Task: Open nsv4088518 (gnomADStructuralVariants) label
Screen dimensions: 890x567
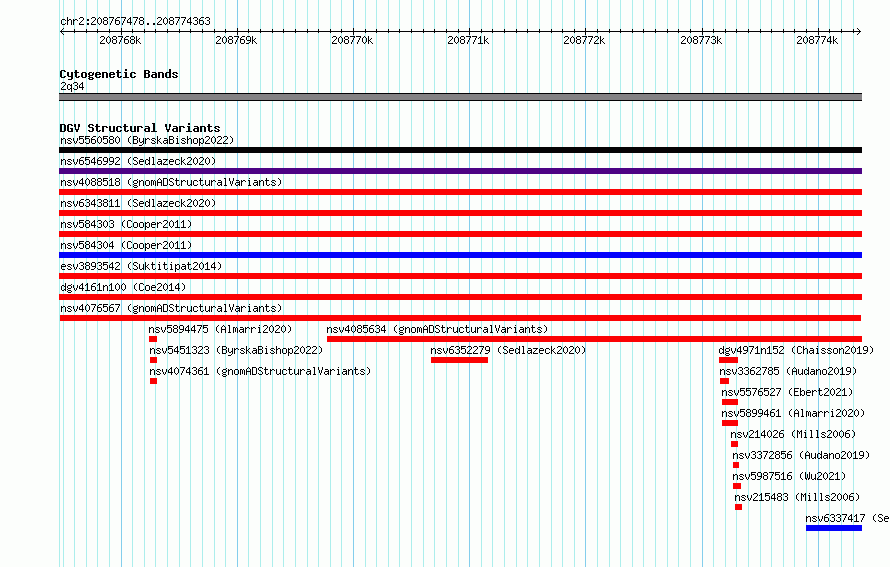Action: tap(171, 182)
